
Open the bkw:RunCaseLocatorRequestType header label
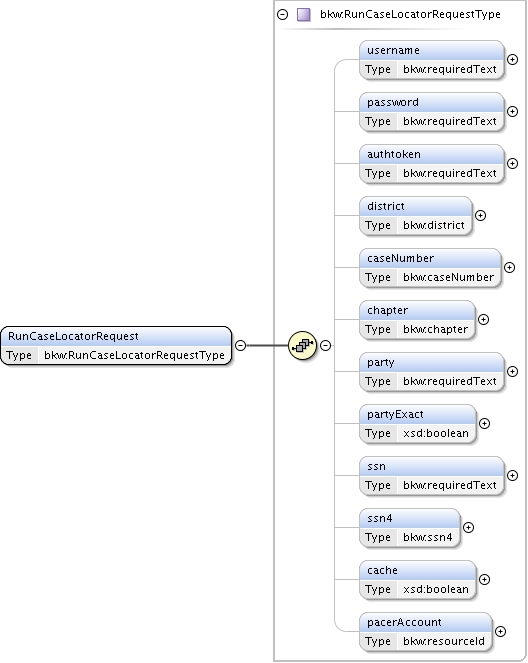(x=410, y=14)
